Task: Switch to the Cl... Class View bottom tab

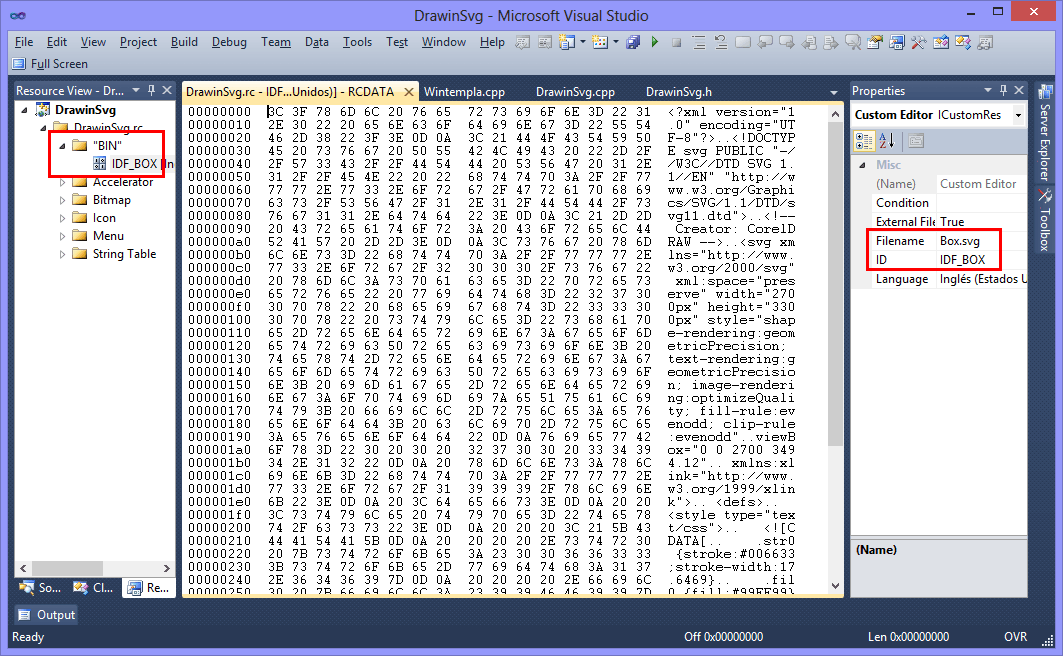Action: tap(94, 588)
